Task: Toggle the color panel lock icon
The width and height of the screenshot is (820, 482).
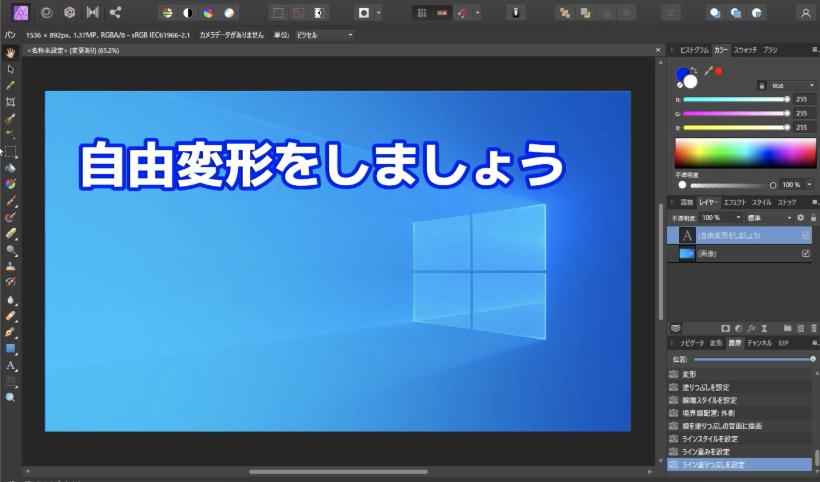Action: [x=761, y=86]
